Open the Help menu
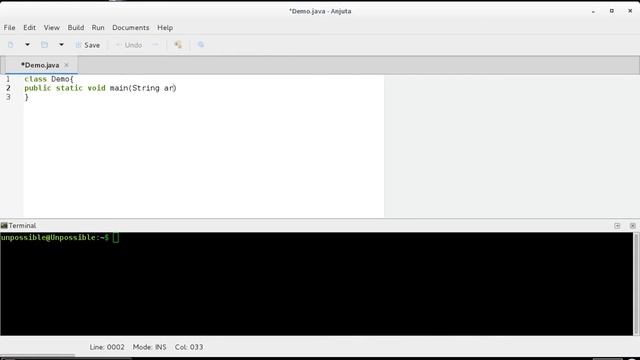This screenshot has height=360, width=640. click(165, 28)
